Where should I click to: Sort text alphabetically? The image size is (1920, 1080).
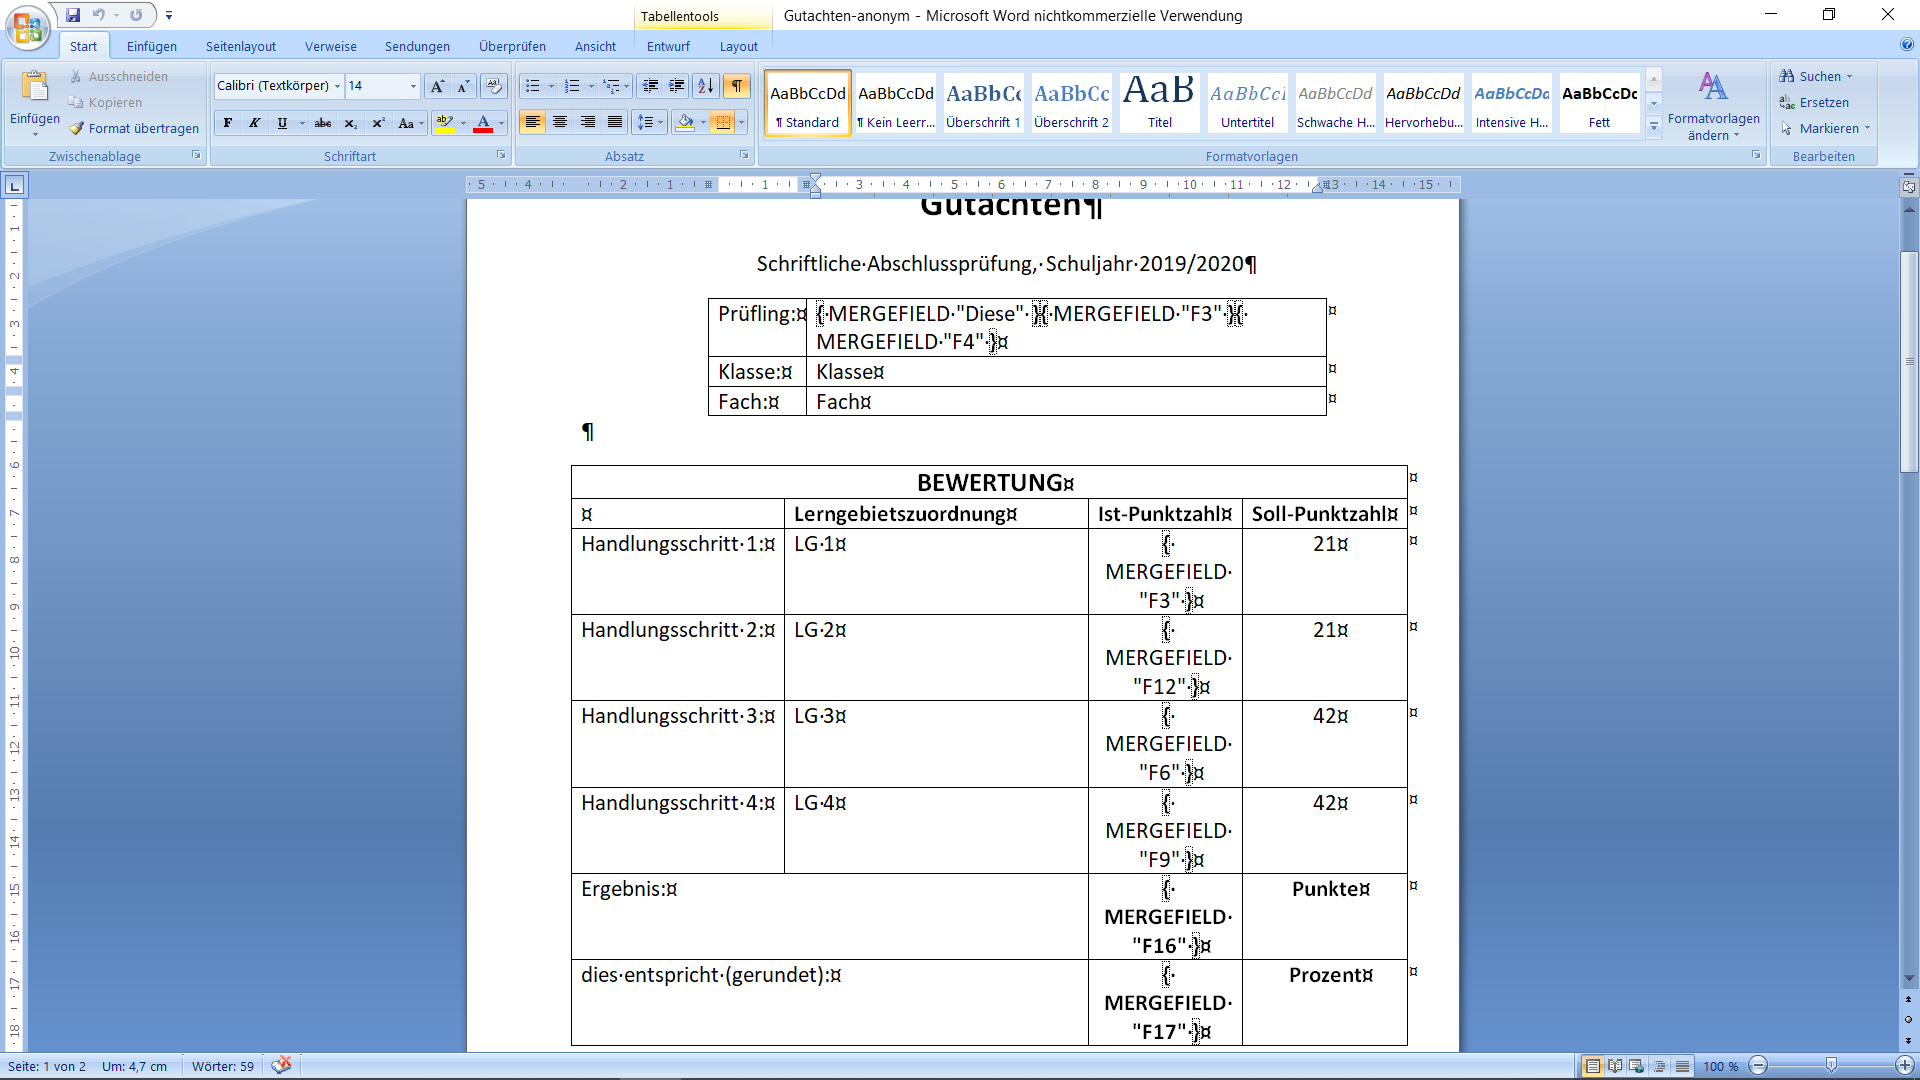(706, 86)
